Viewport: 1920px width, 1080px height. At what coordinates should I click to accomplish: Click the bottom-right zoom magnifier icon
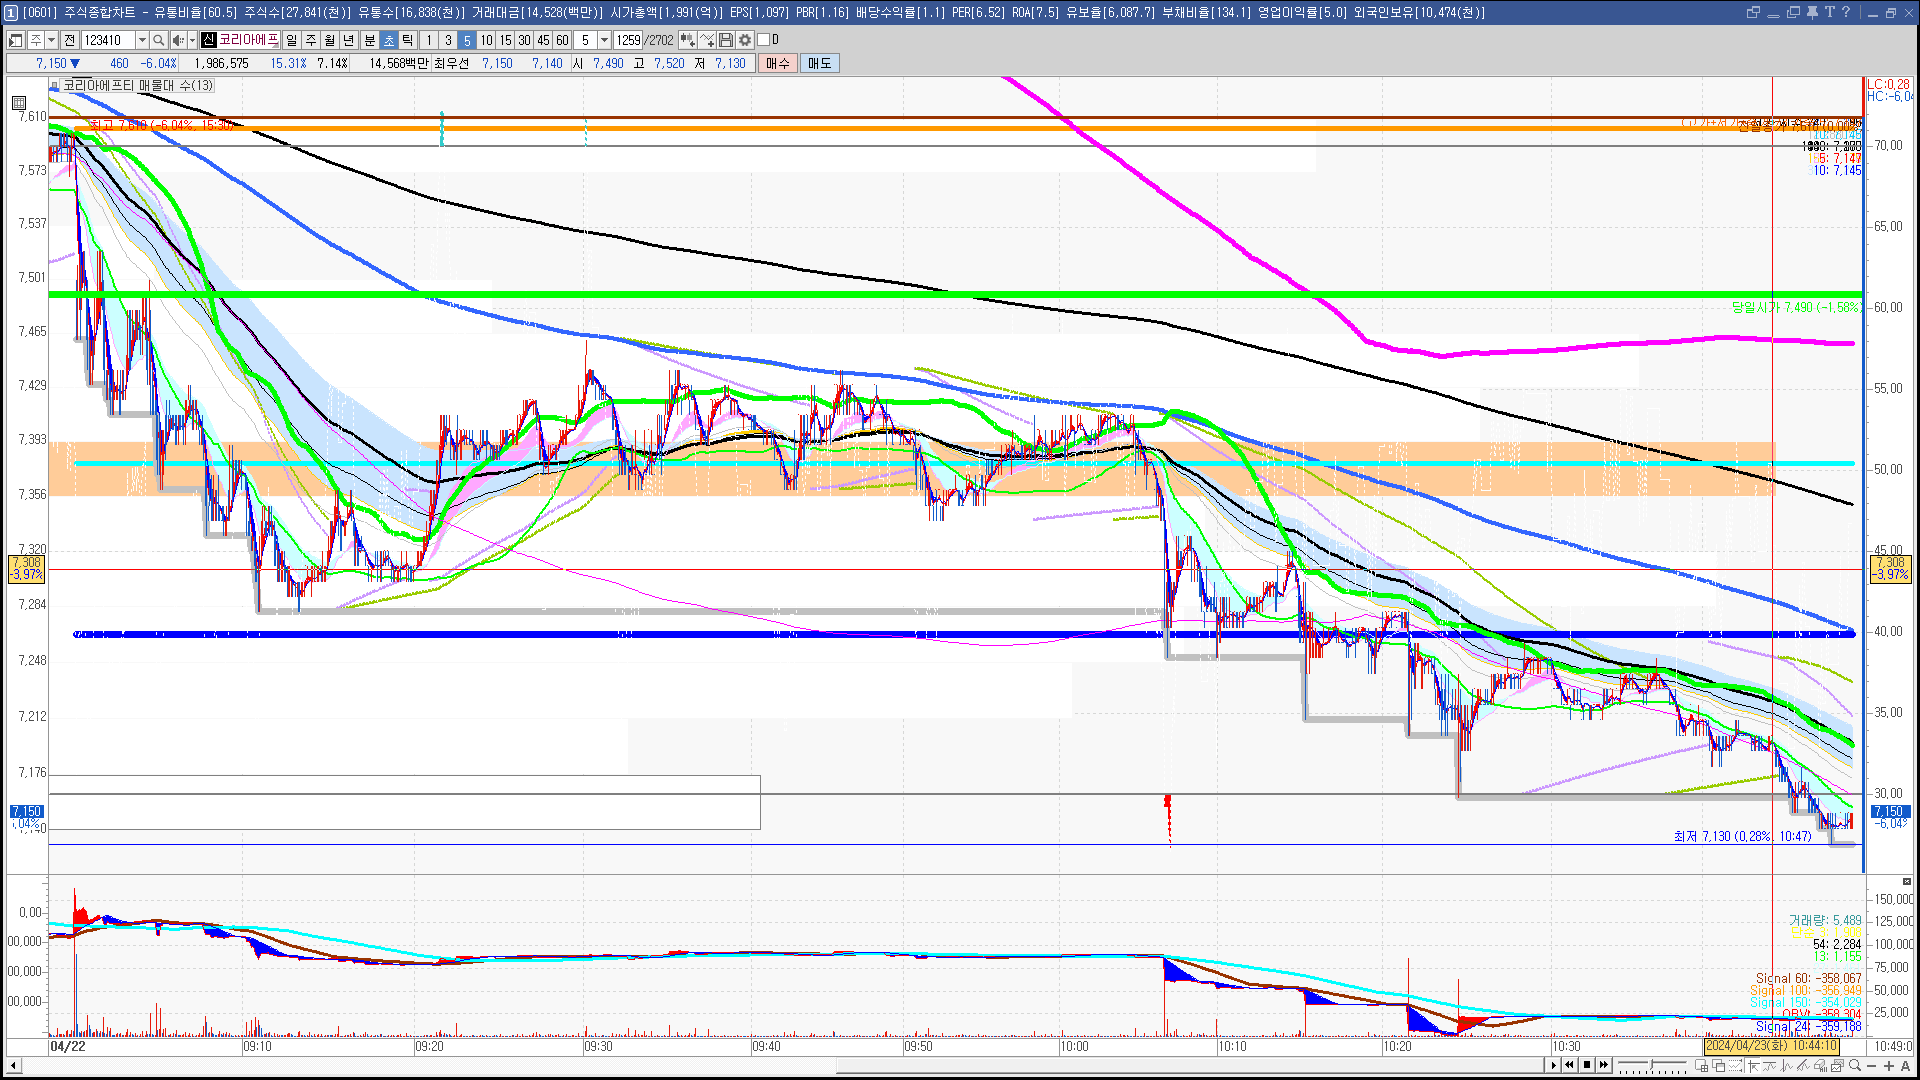1855,1066
